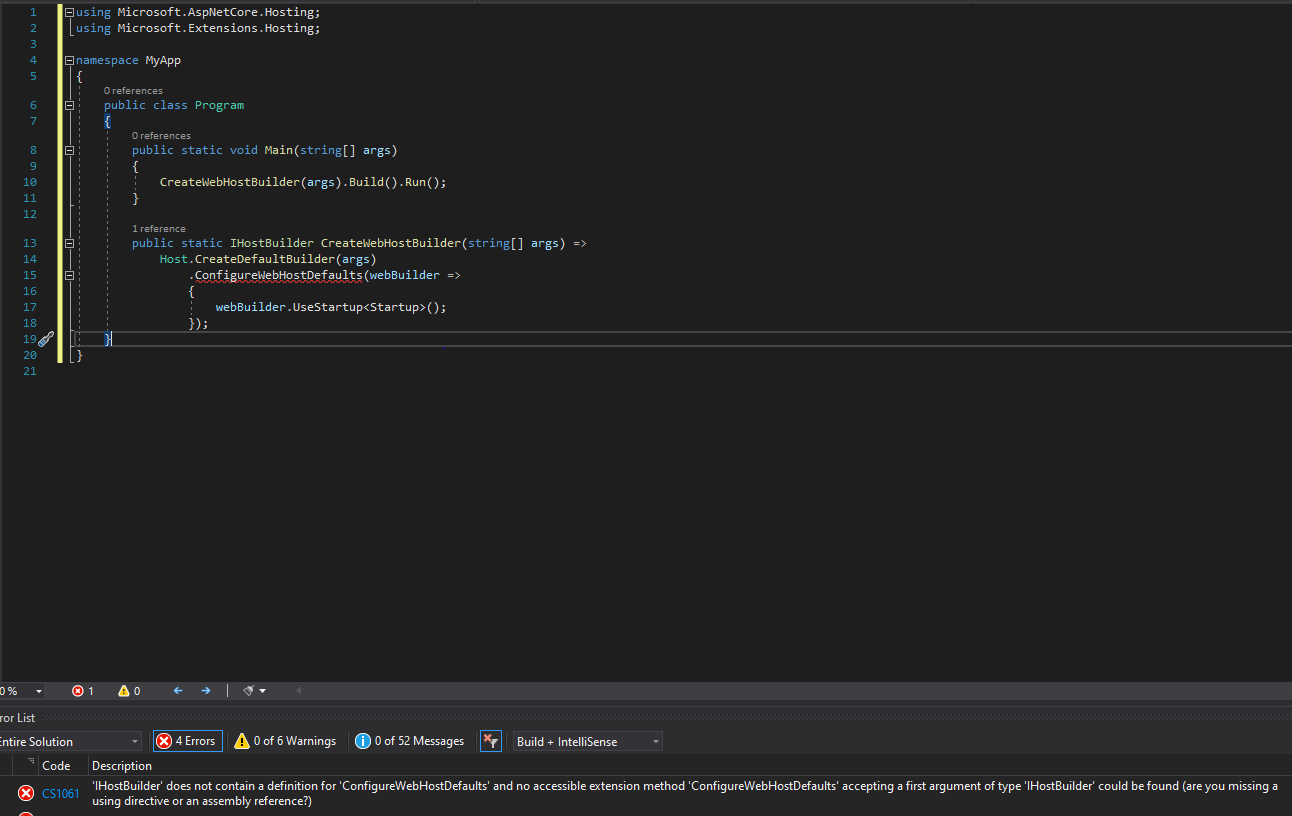Open the CS1061 error code link

click(x=60, y=794)
